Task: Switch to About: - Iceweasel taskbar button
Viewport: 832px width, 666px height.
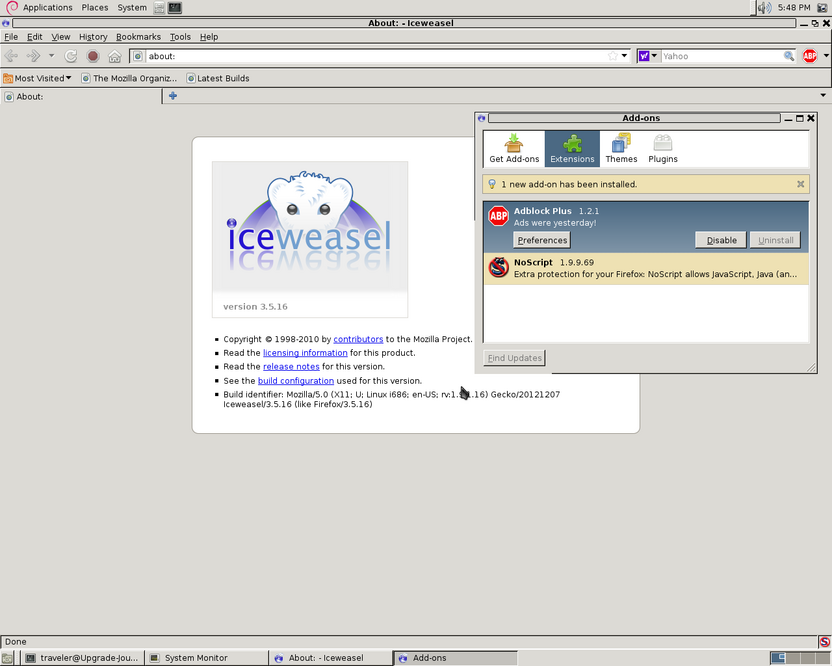Action: pos(330,658)
